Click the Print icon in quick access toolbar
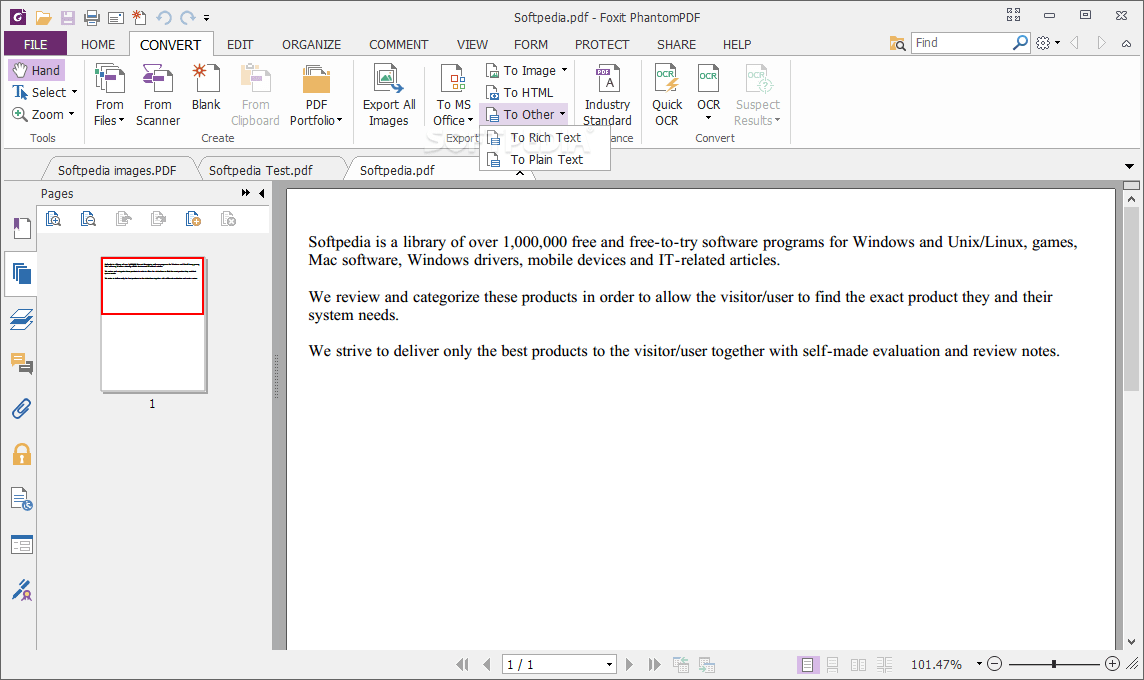 click(x=91, y=17)
